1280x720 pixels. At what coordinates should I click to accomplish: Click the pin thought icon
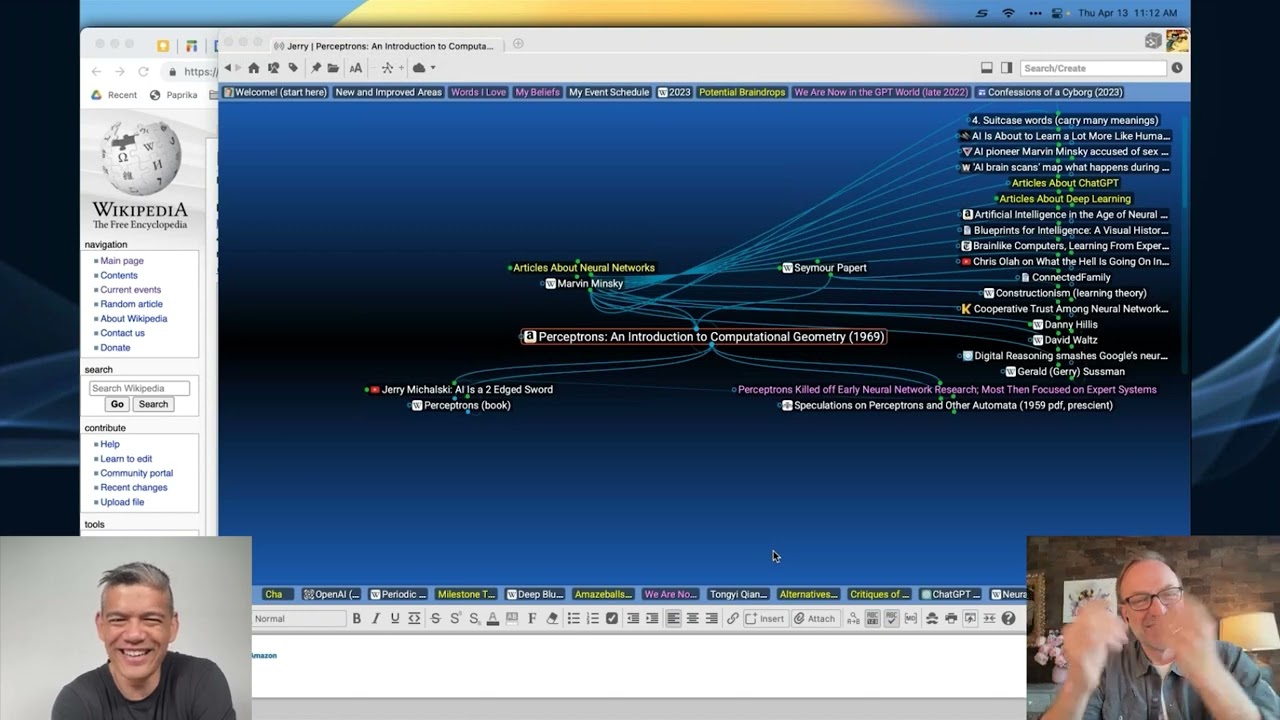[x=316, y=68]
